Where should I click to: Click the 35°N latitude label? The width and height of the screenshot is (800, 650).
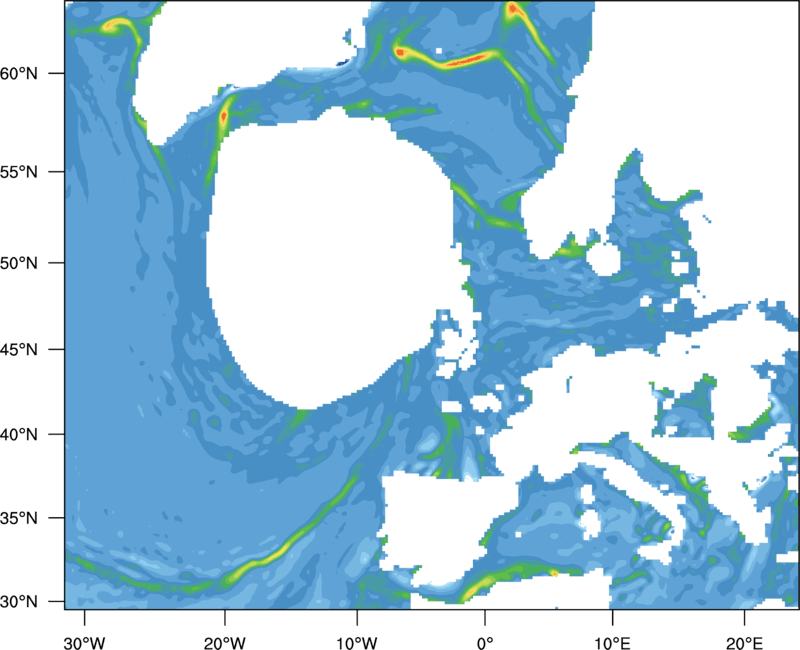click(x=19, y=518)
